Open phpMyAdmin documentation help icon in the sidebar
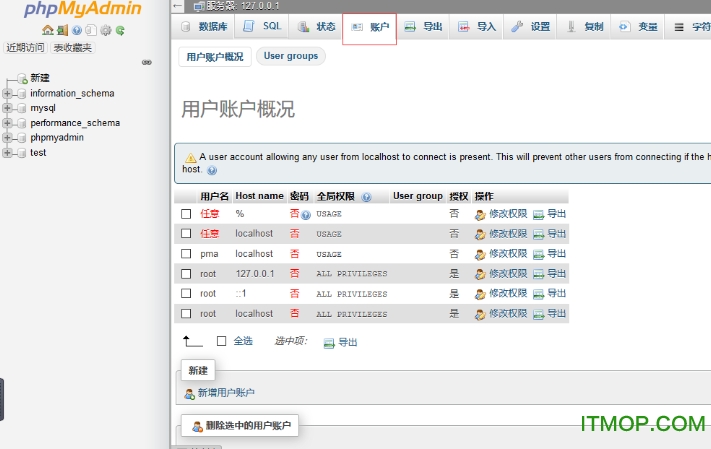711x449 pixels. click(x=77, y=30)
